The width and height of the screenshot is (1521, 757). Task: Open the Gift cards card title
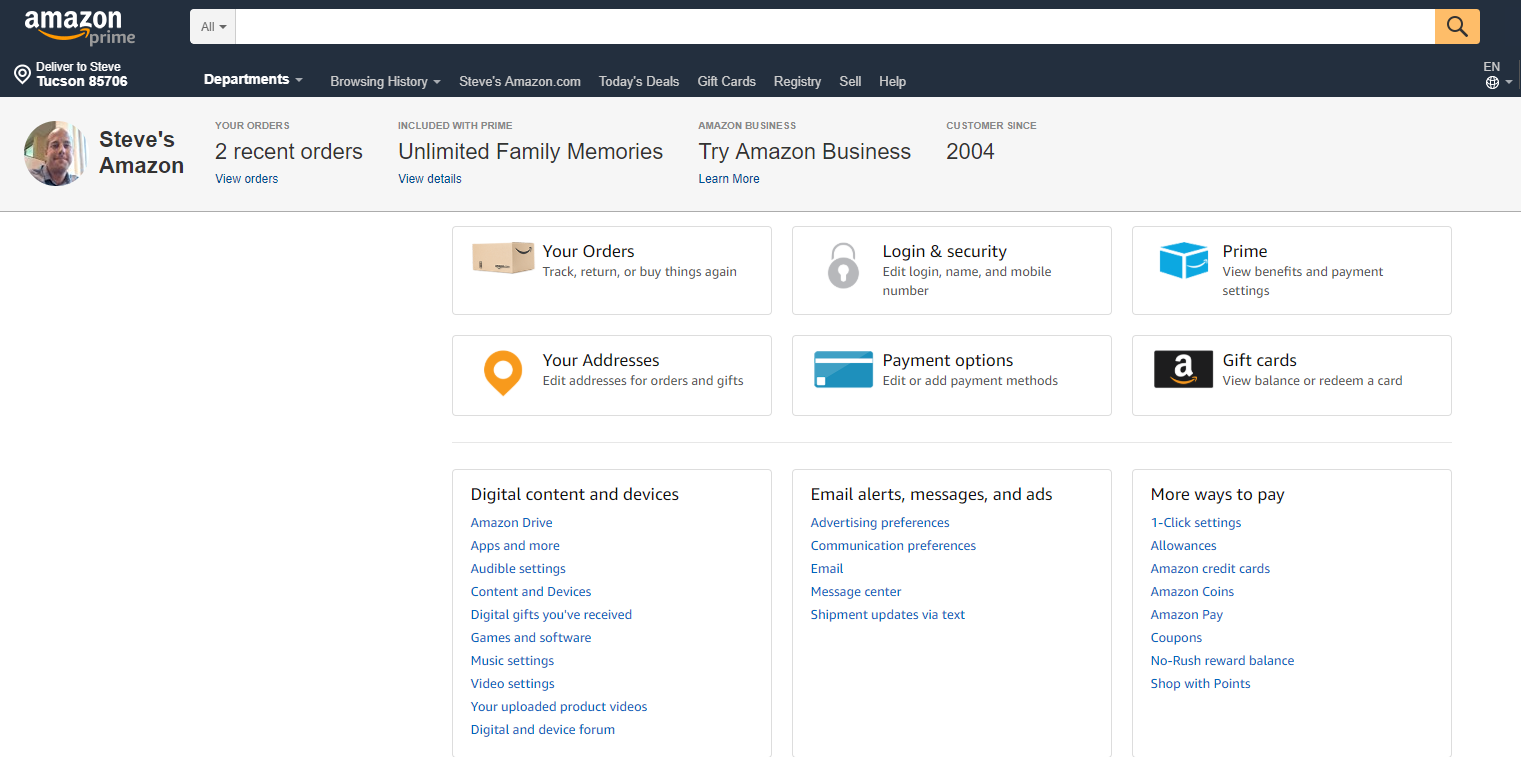point(1260,361)
